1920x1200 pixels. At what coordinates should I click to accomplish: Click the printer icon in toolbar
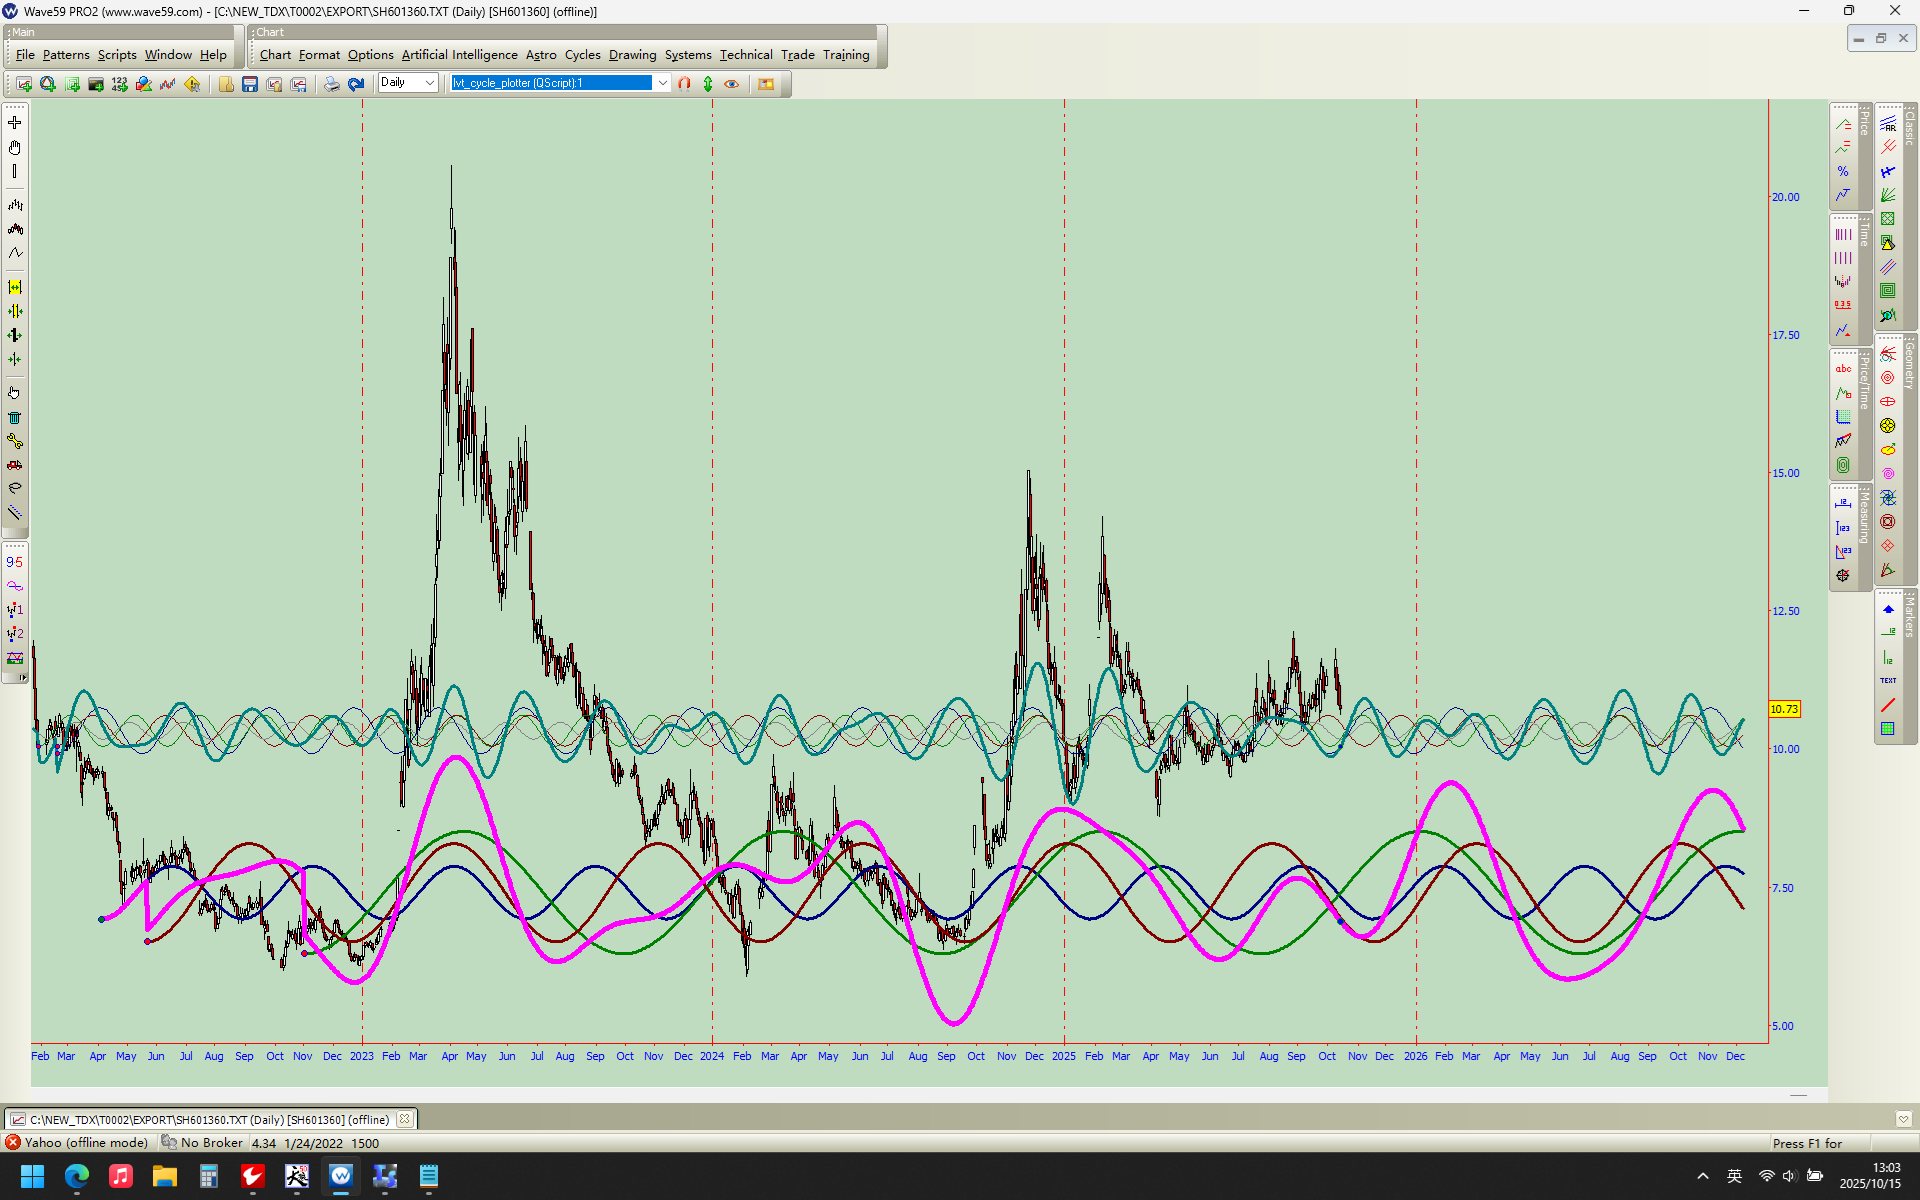point(331,84)
